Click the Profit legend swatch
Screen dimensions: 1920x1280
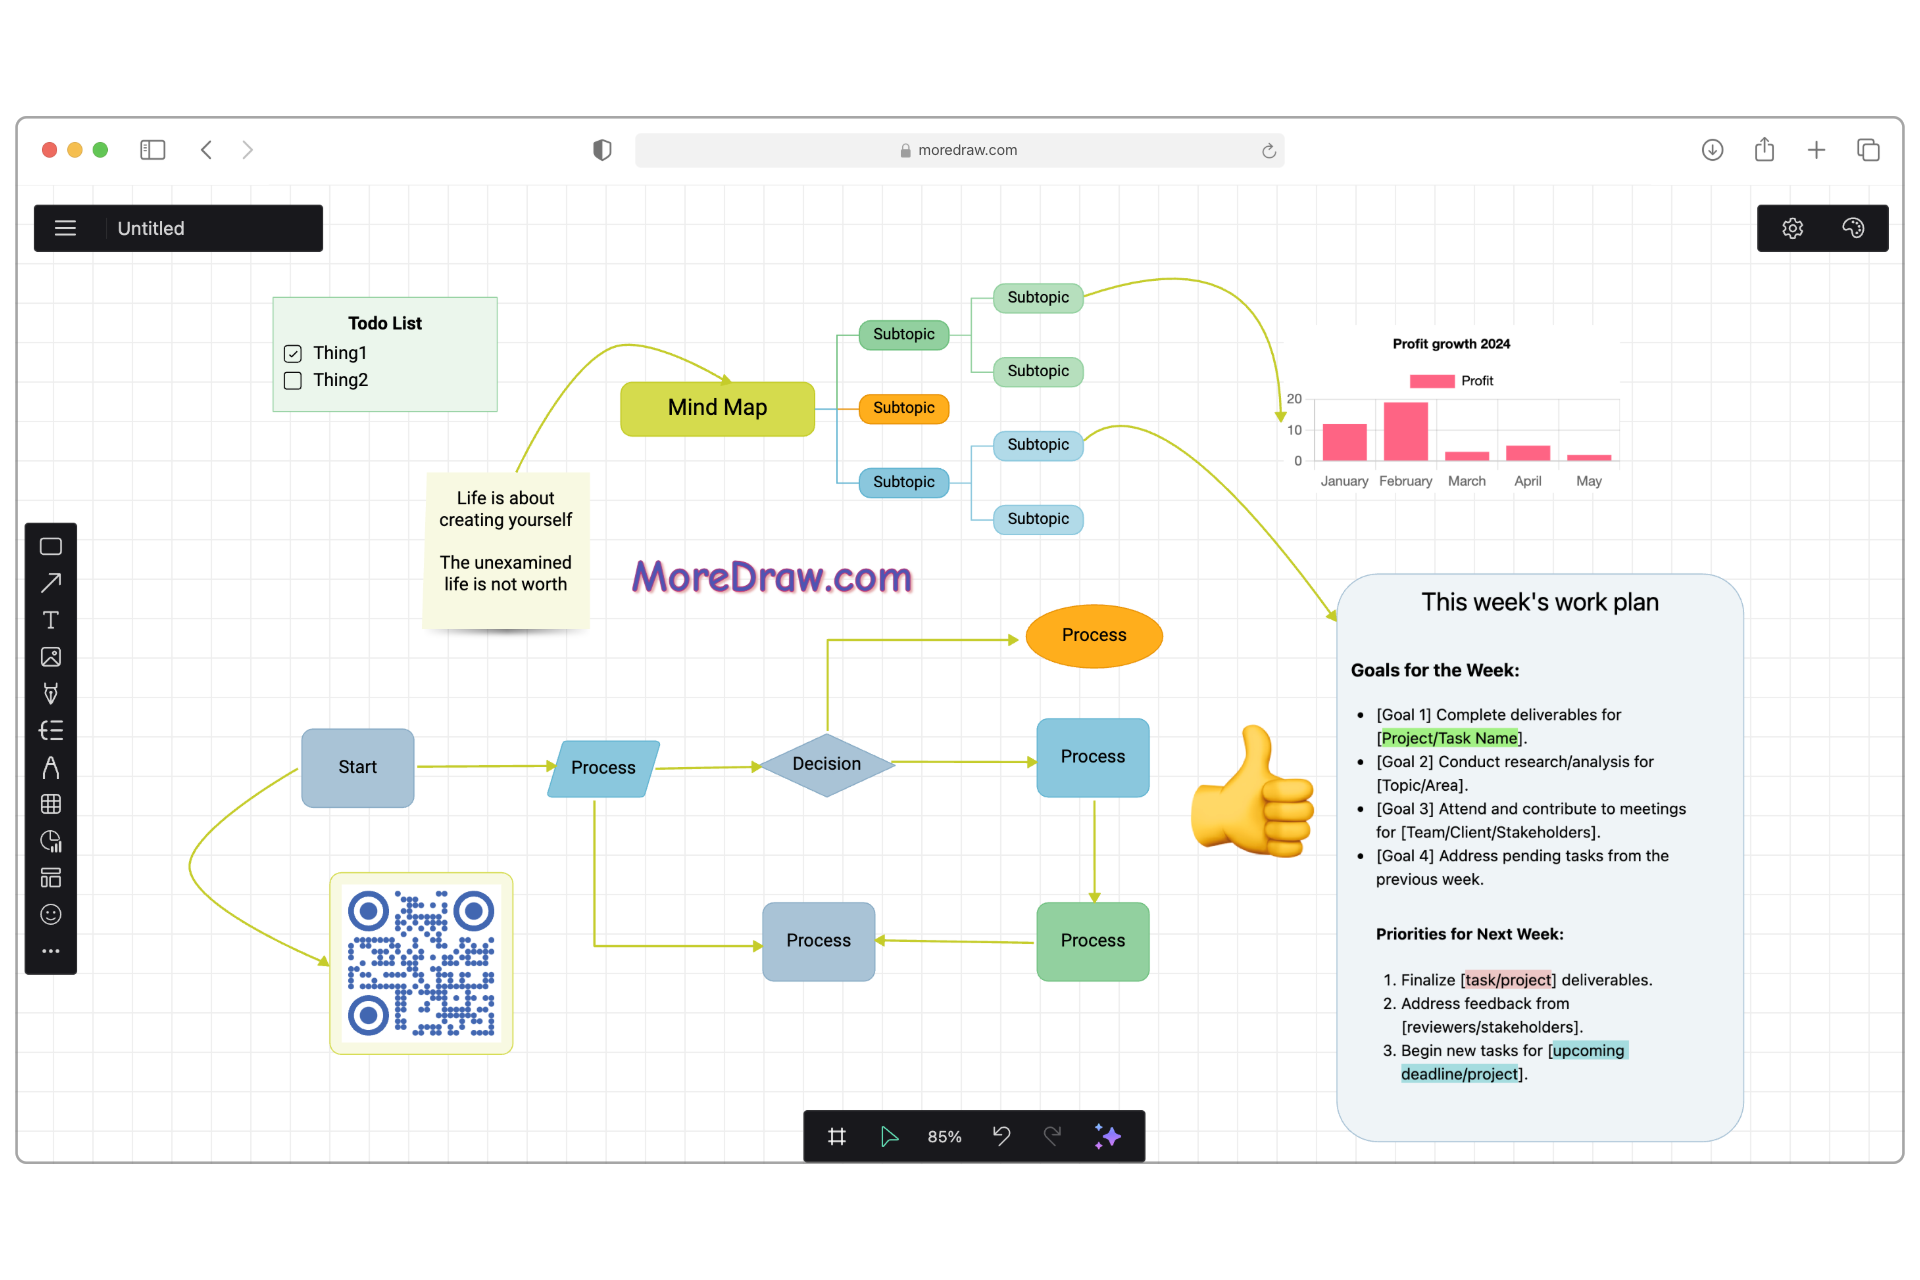1432,381
